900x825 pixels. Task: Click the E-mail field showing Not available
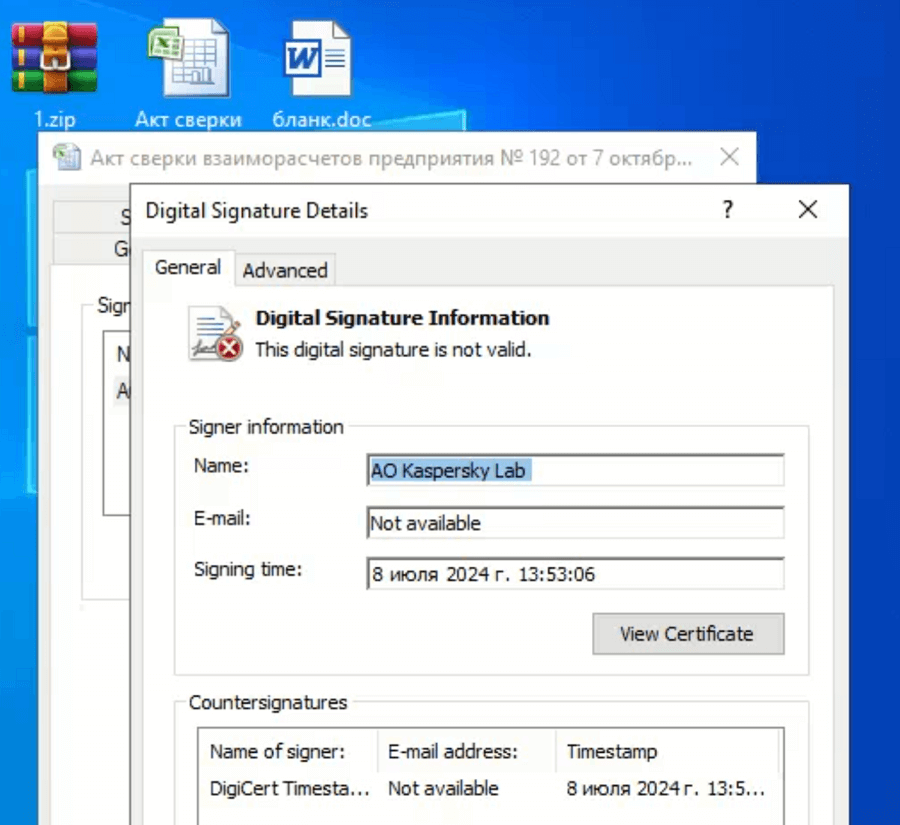click(x=575, y=523)
